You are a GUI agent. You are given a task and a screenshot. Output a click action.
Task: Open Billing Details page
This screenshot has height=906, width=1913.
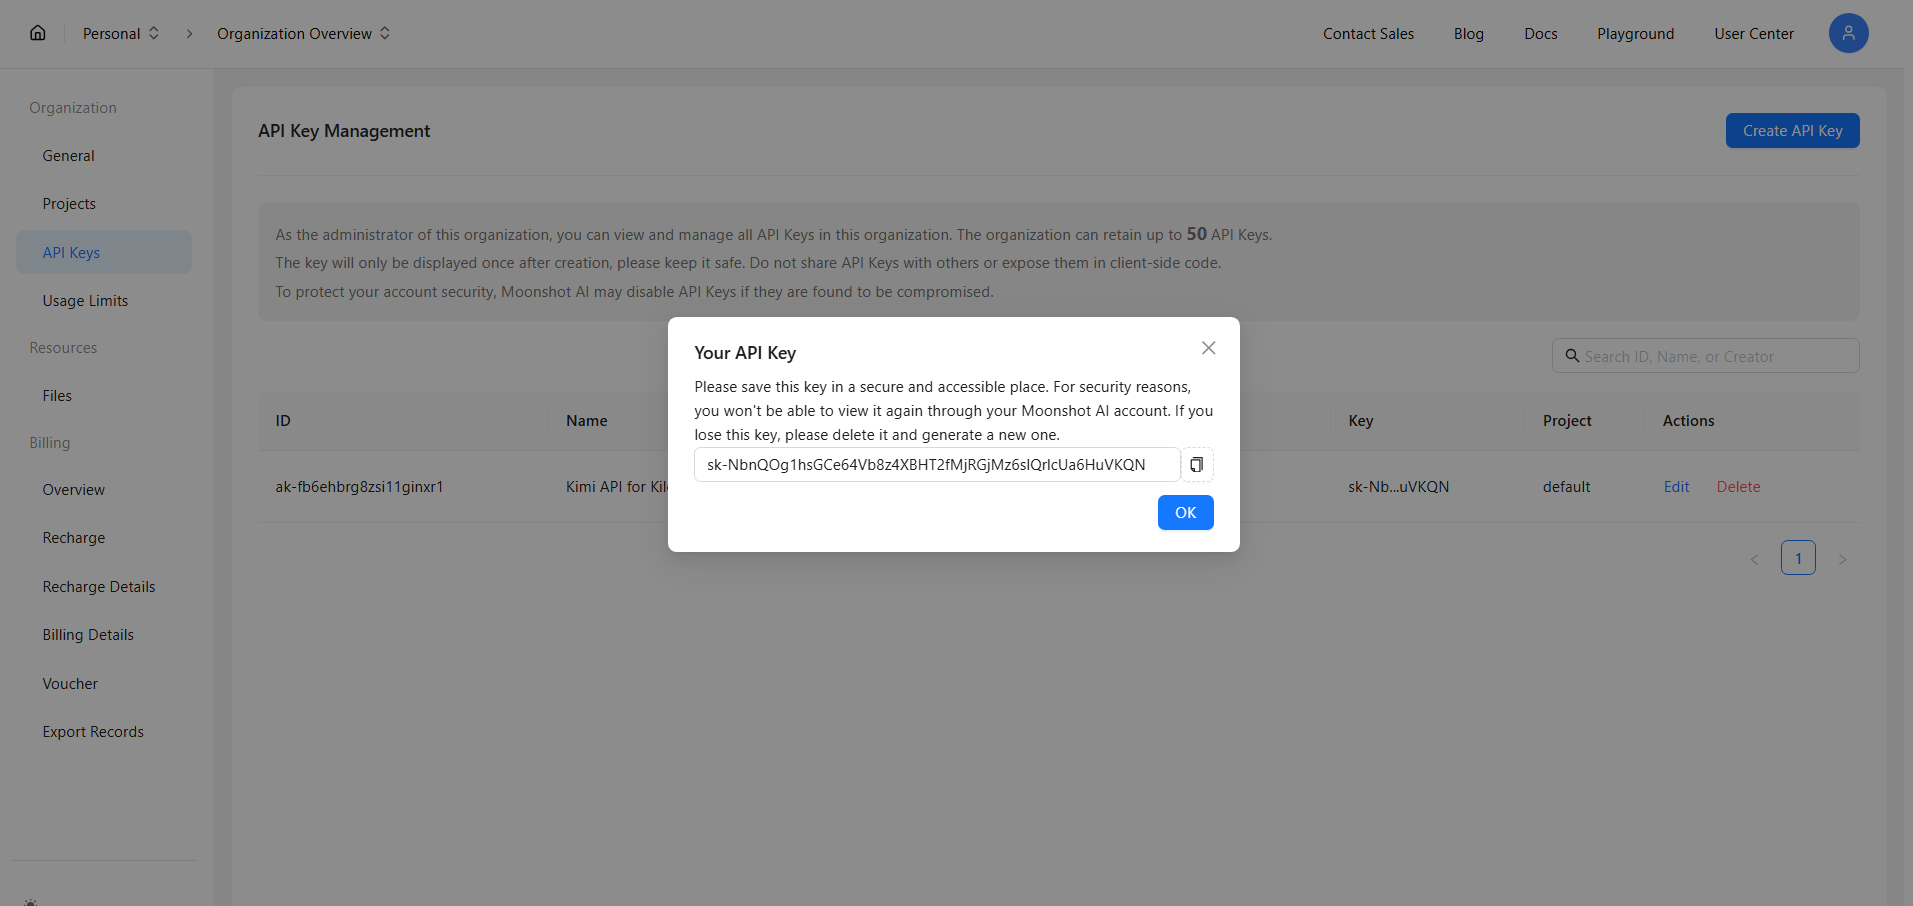coord(104,635)
